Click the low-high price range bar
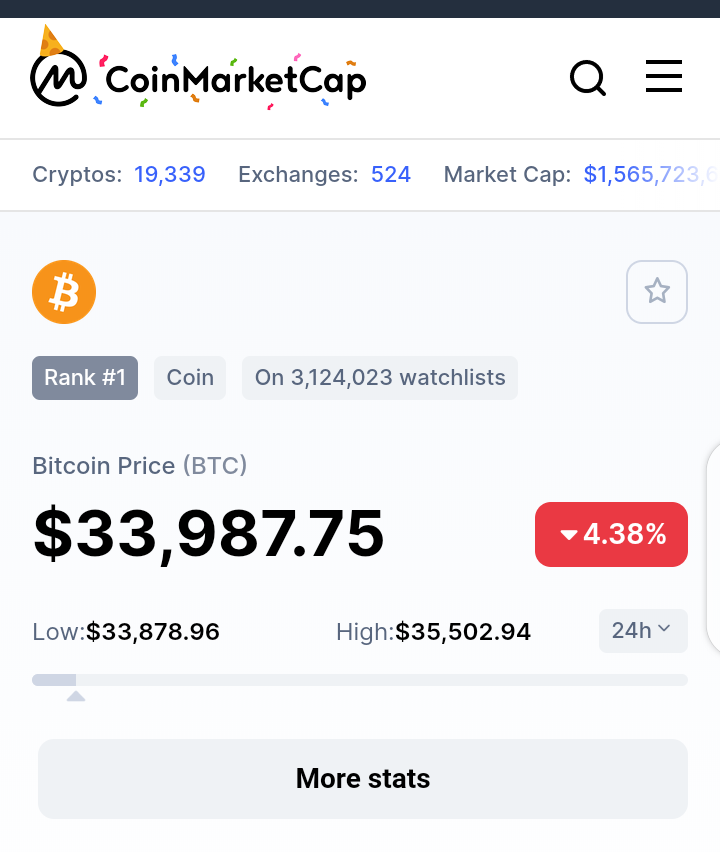The width and height of the screenshot is (720, 852). [x=360, y=680]
